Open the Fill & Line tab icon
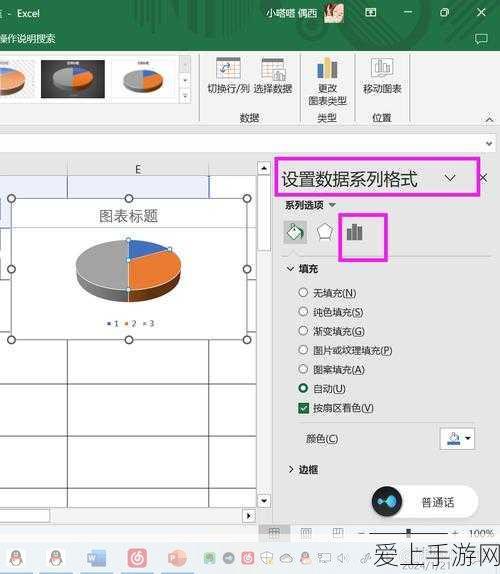The height and width of the screenshot is (574, 500). tap(295, 232)
